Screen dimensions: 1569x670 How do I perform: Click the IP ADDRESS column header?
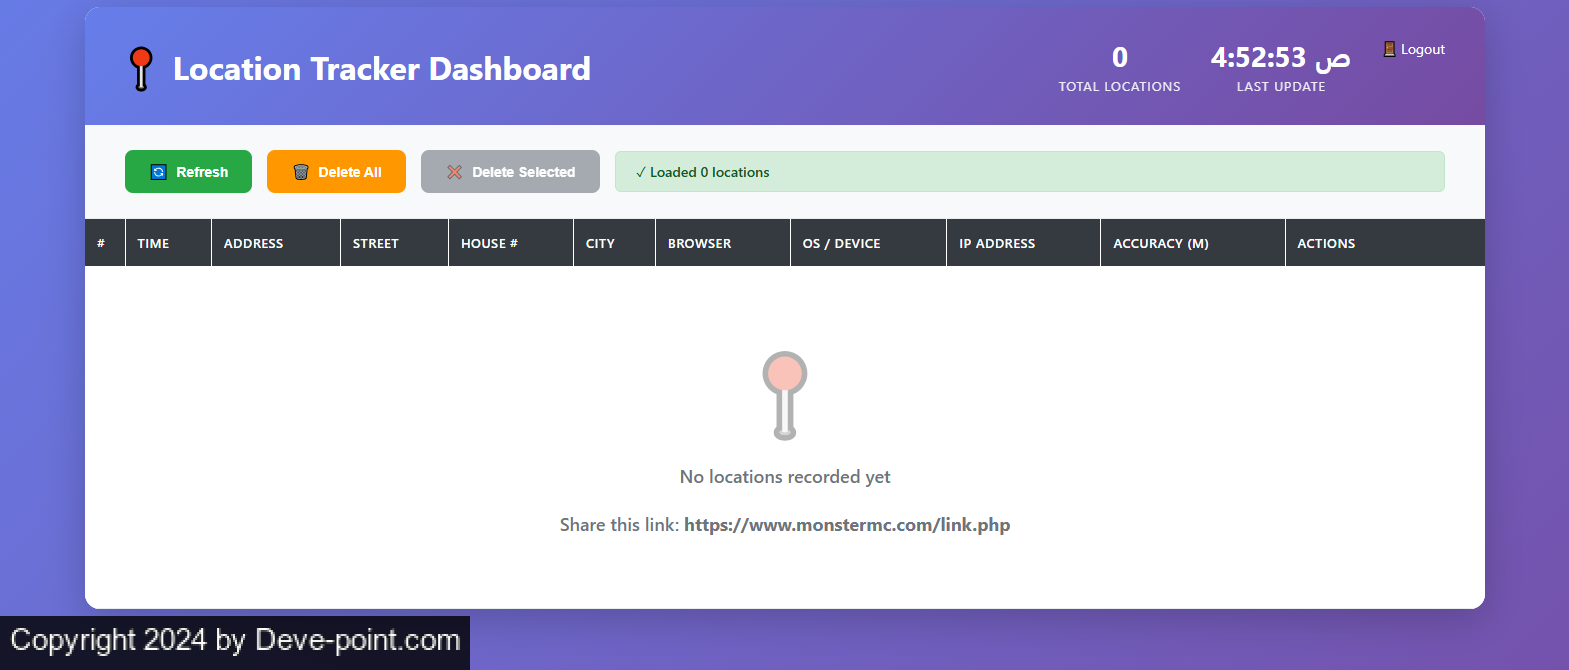(x=996, y=243)
